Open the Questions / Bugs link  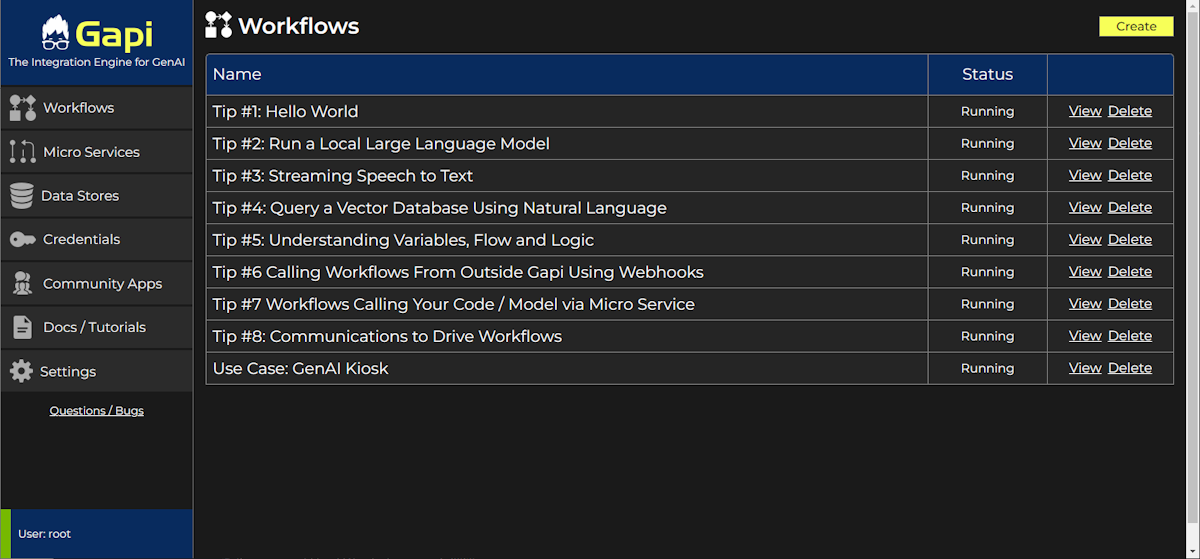(97, 411)
